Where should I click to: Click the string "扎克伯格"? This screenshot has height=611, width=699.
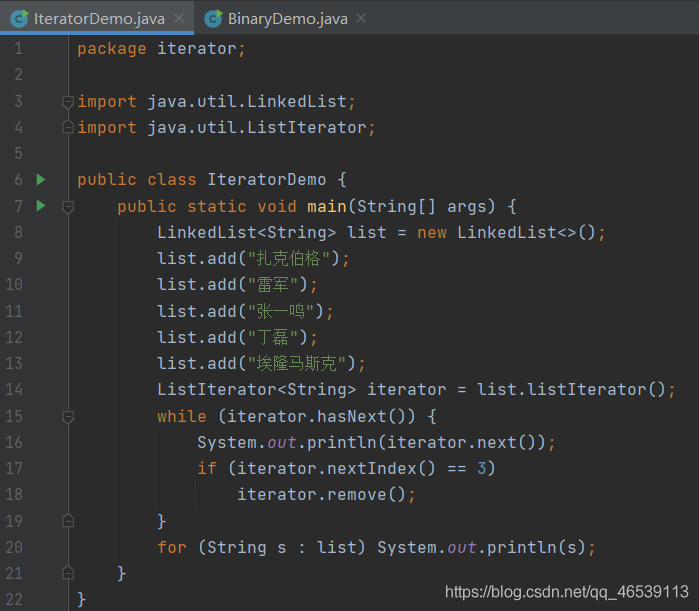(x=288, y=258)
